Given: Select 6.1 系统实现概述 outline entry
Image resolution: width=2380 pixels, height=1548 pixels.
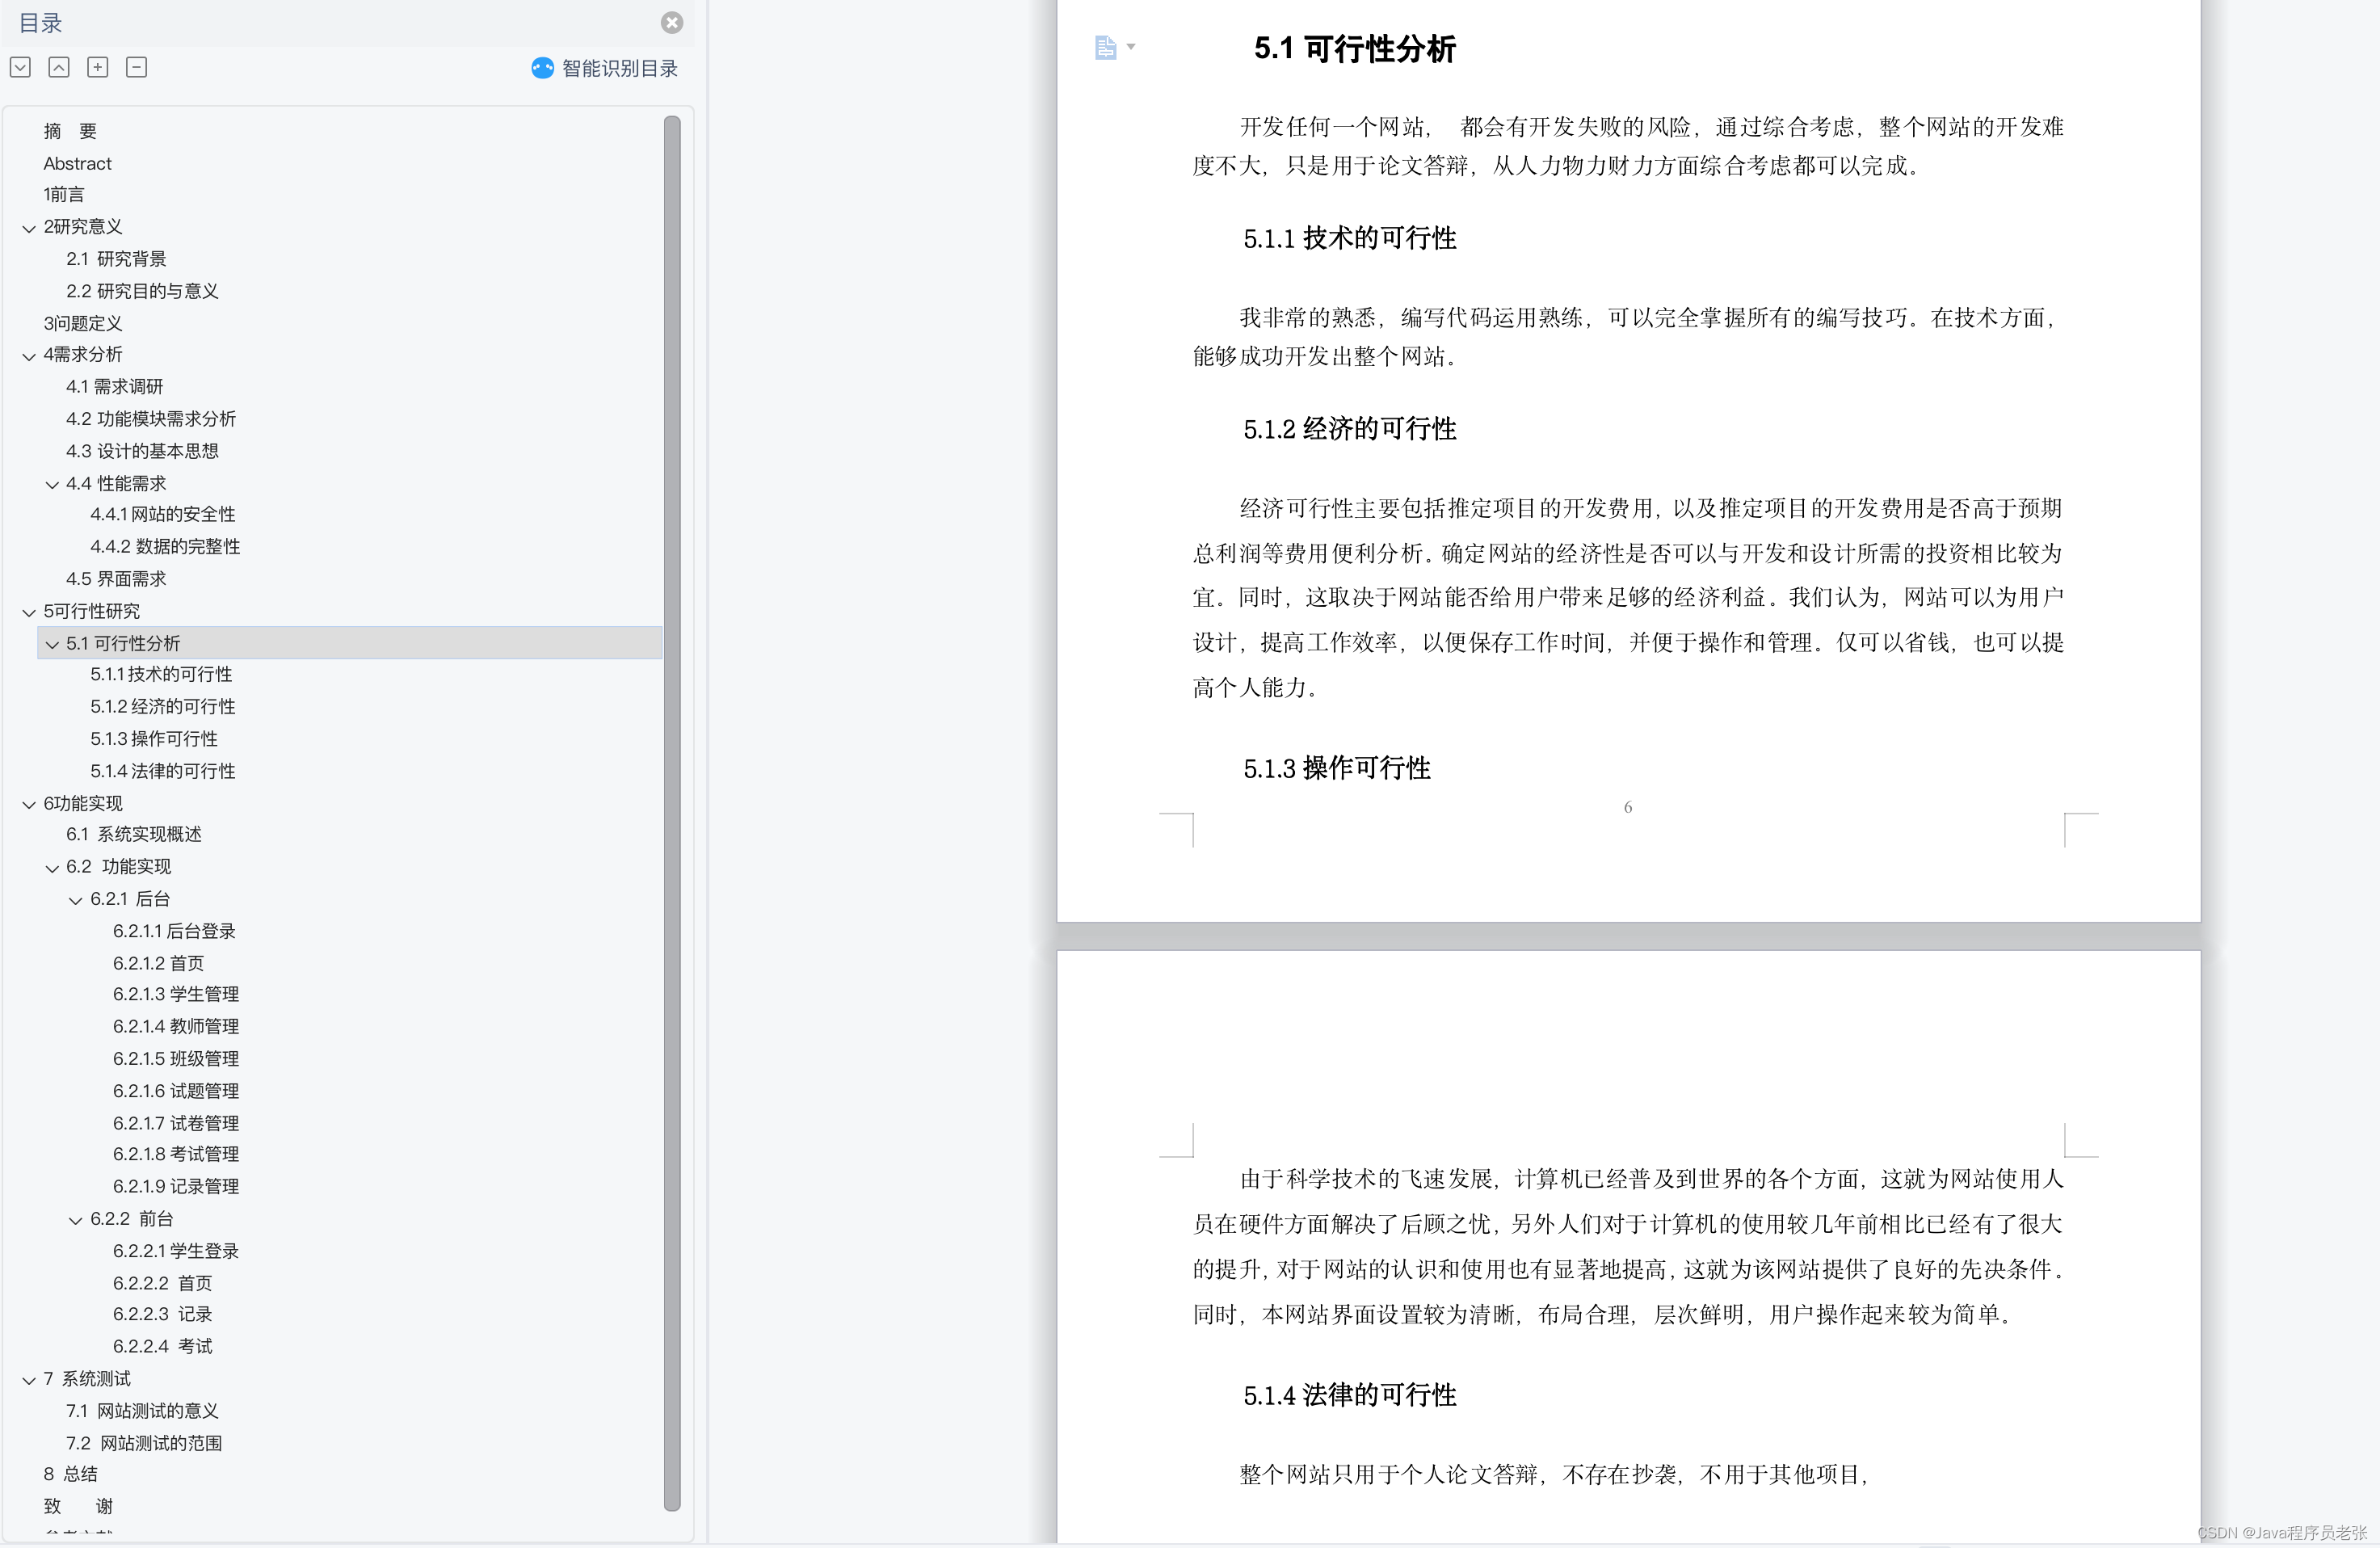Looking at the screenshot, I should (134, 834).
